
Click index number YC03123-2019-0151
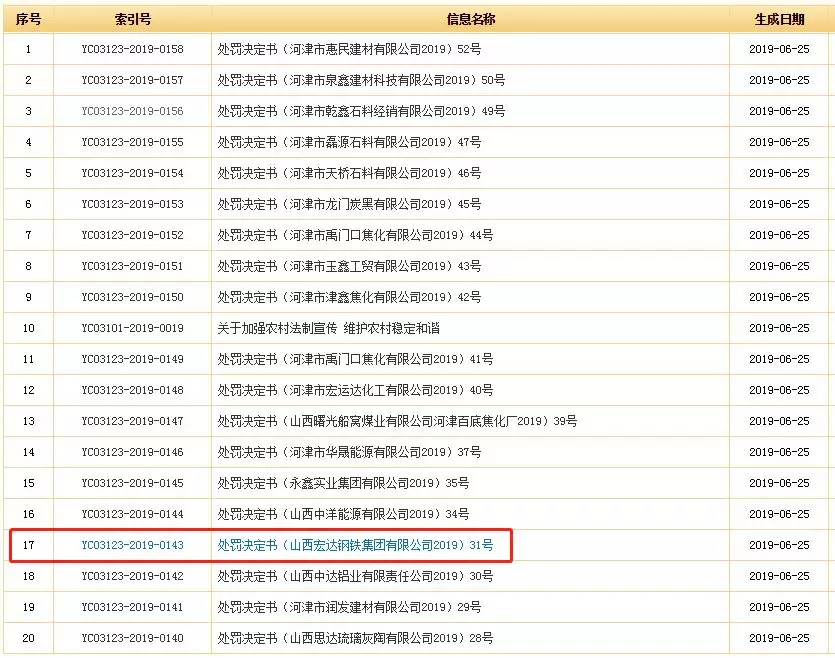[x=133, y=266]
